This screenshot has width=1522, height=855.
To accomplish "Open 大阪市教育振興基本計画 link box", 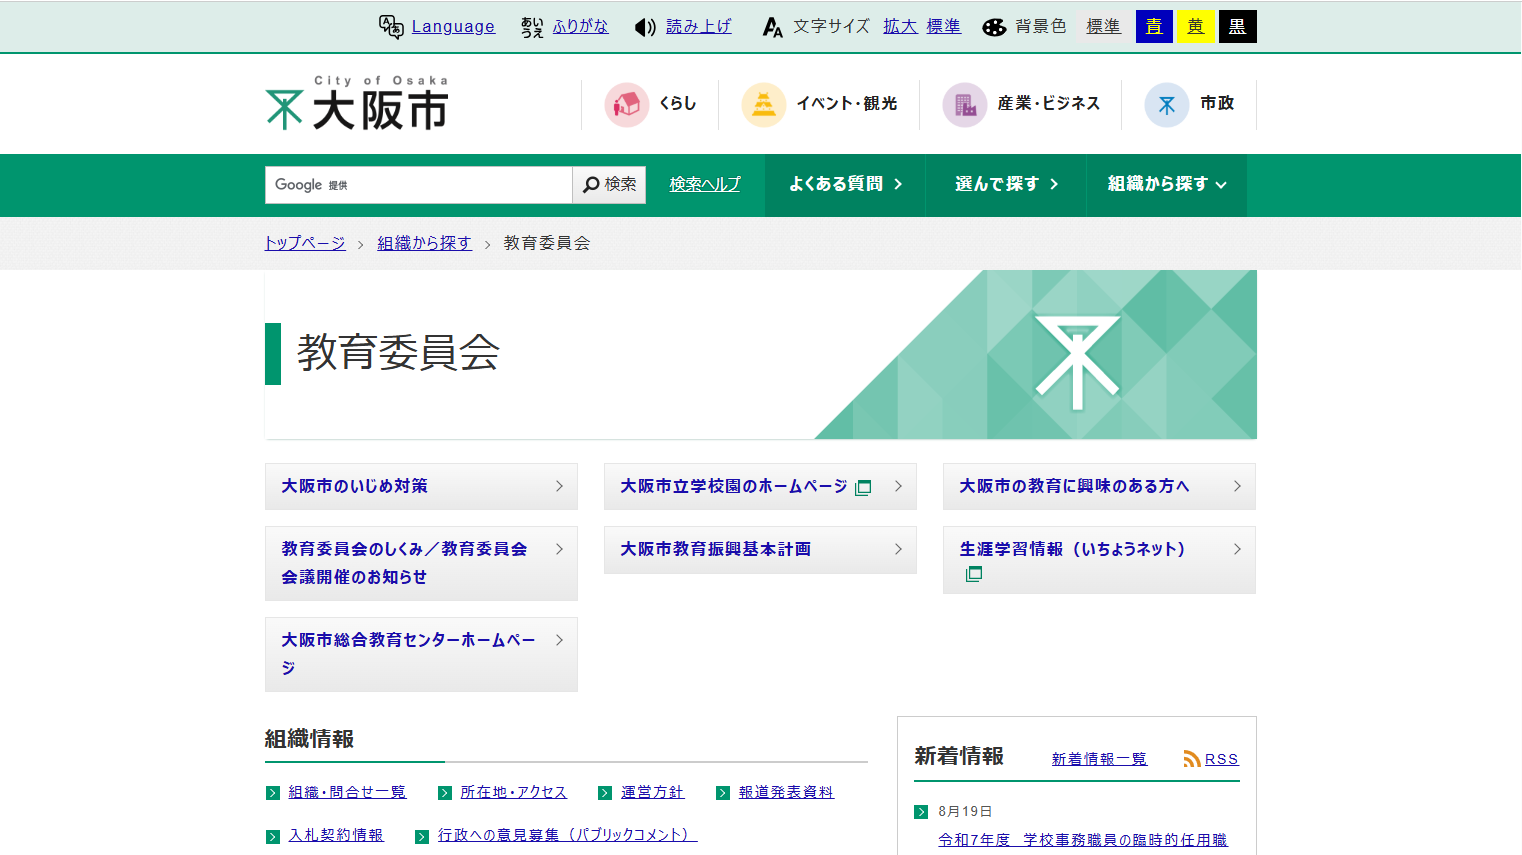I will 760,550.
